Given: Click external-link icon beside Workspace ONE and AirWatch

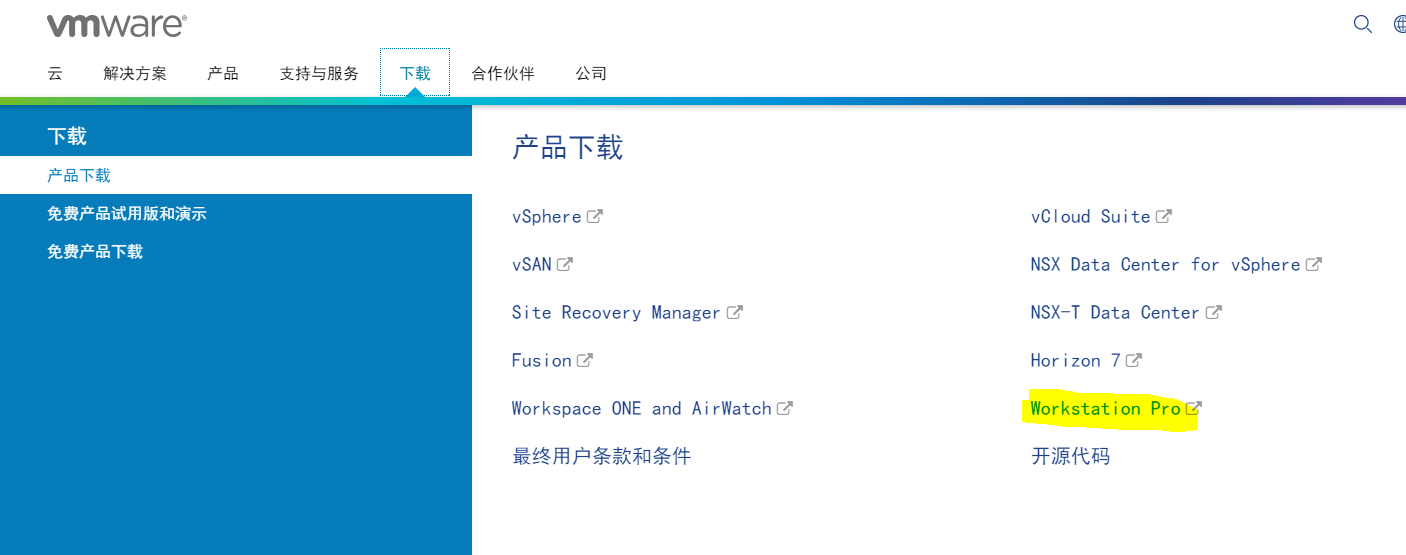Looking at the screenshot, I should 785,408.
